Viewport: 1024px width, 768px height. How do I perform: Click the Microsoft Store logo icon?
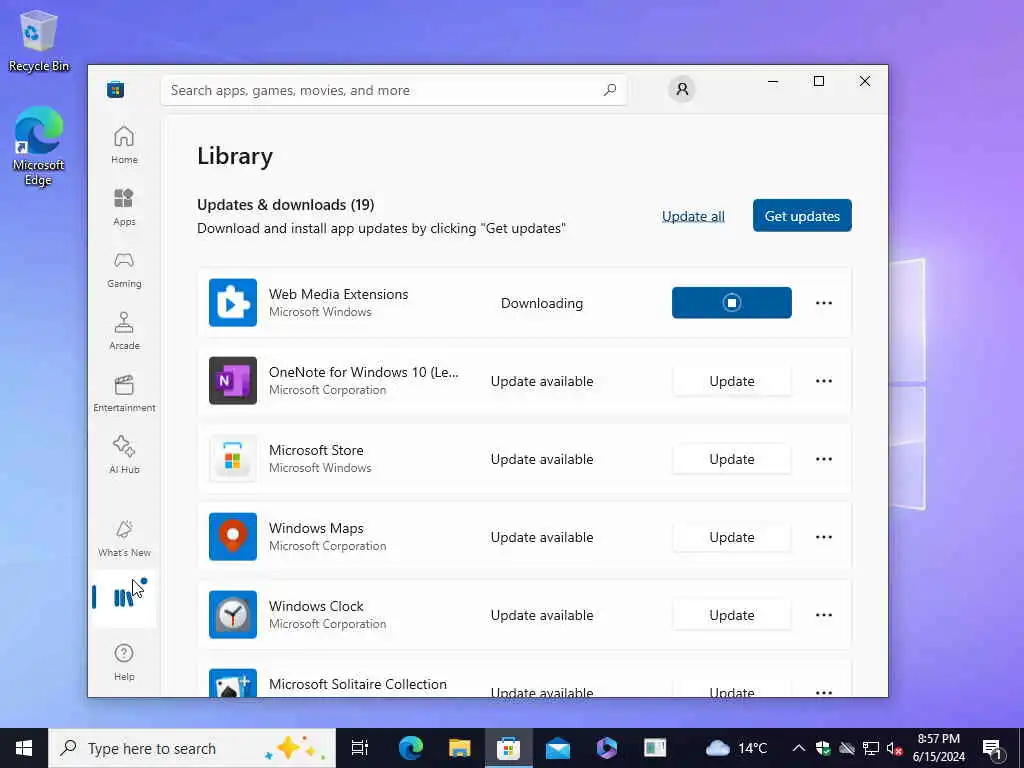pos(116,89)
